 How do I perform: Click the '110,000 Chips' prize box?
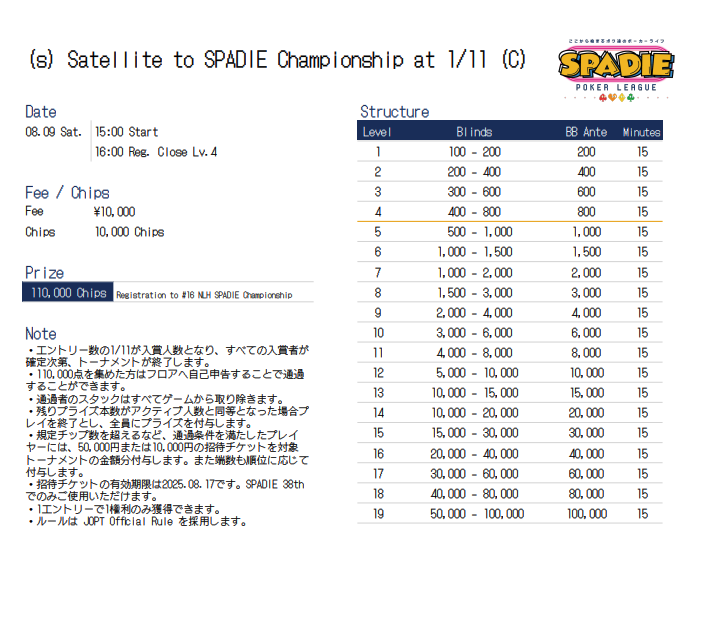pos(68,292)
